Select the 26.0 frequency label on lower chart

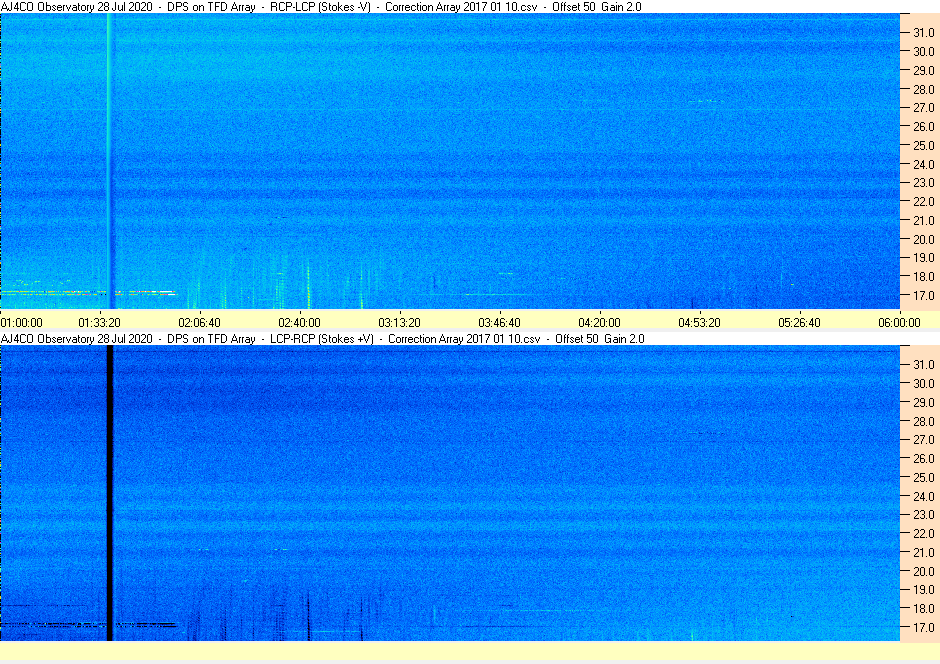pyautogui.click(x=924, y=458)
